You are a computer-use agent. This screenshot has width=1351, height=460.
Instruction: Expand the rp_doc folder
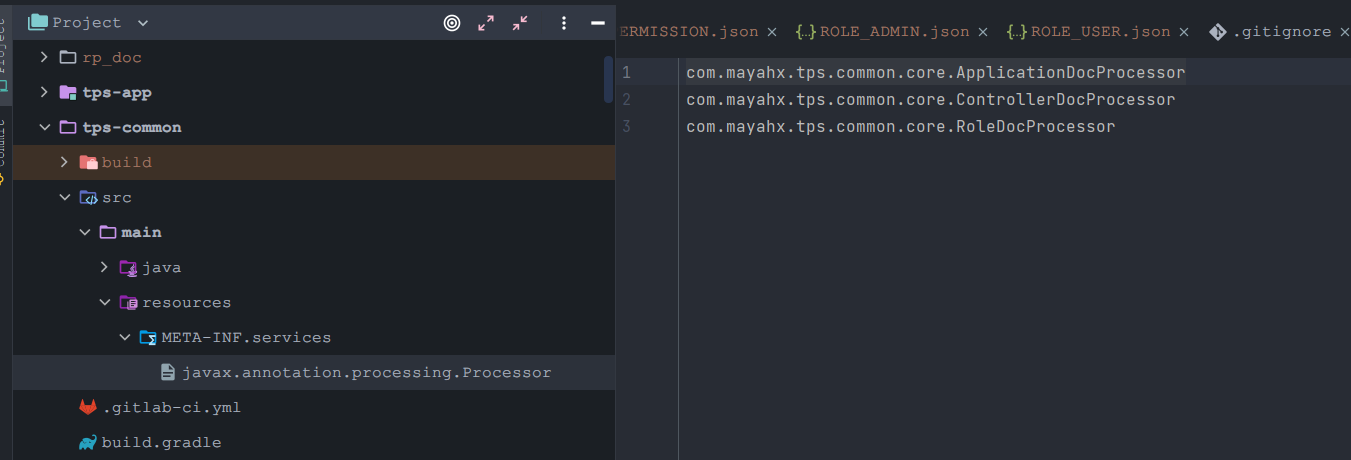[44, 57]
